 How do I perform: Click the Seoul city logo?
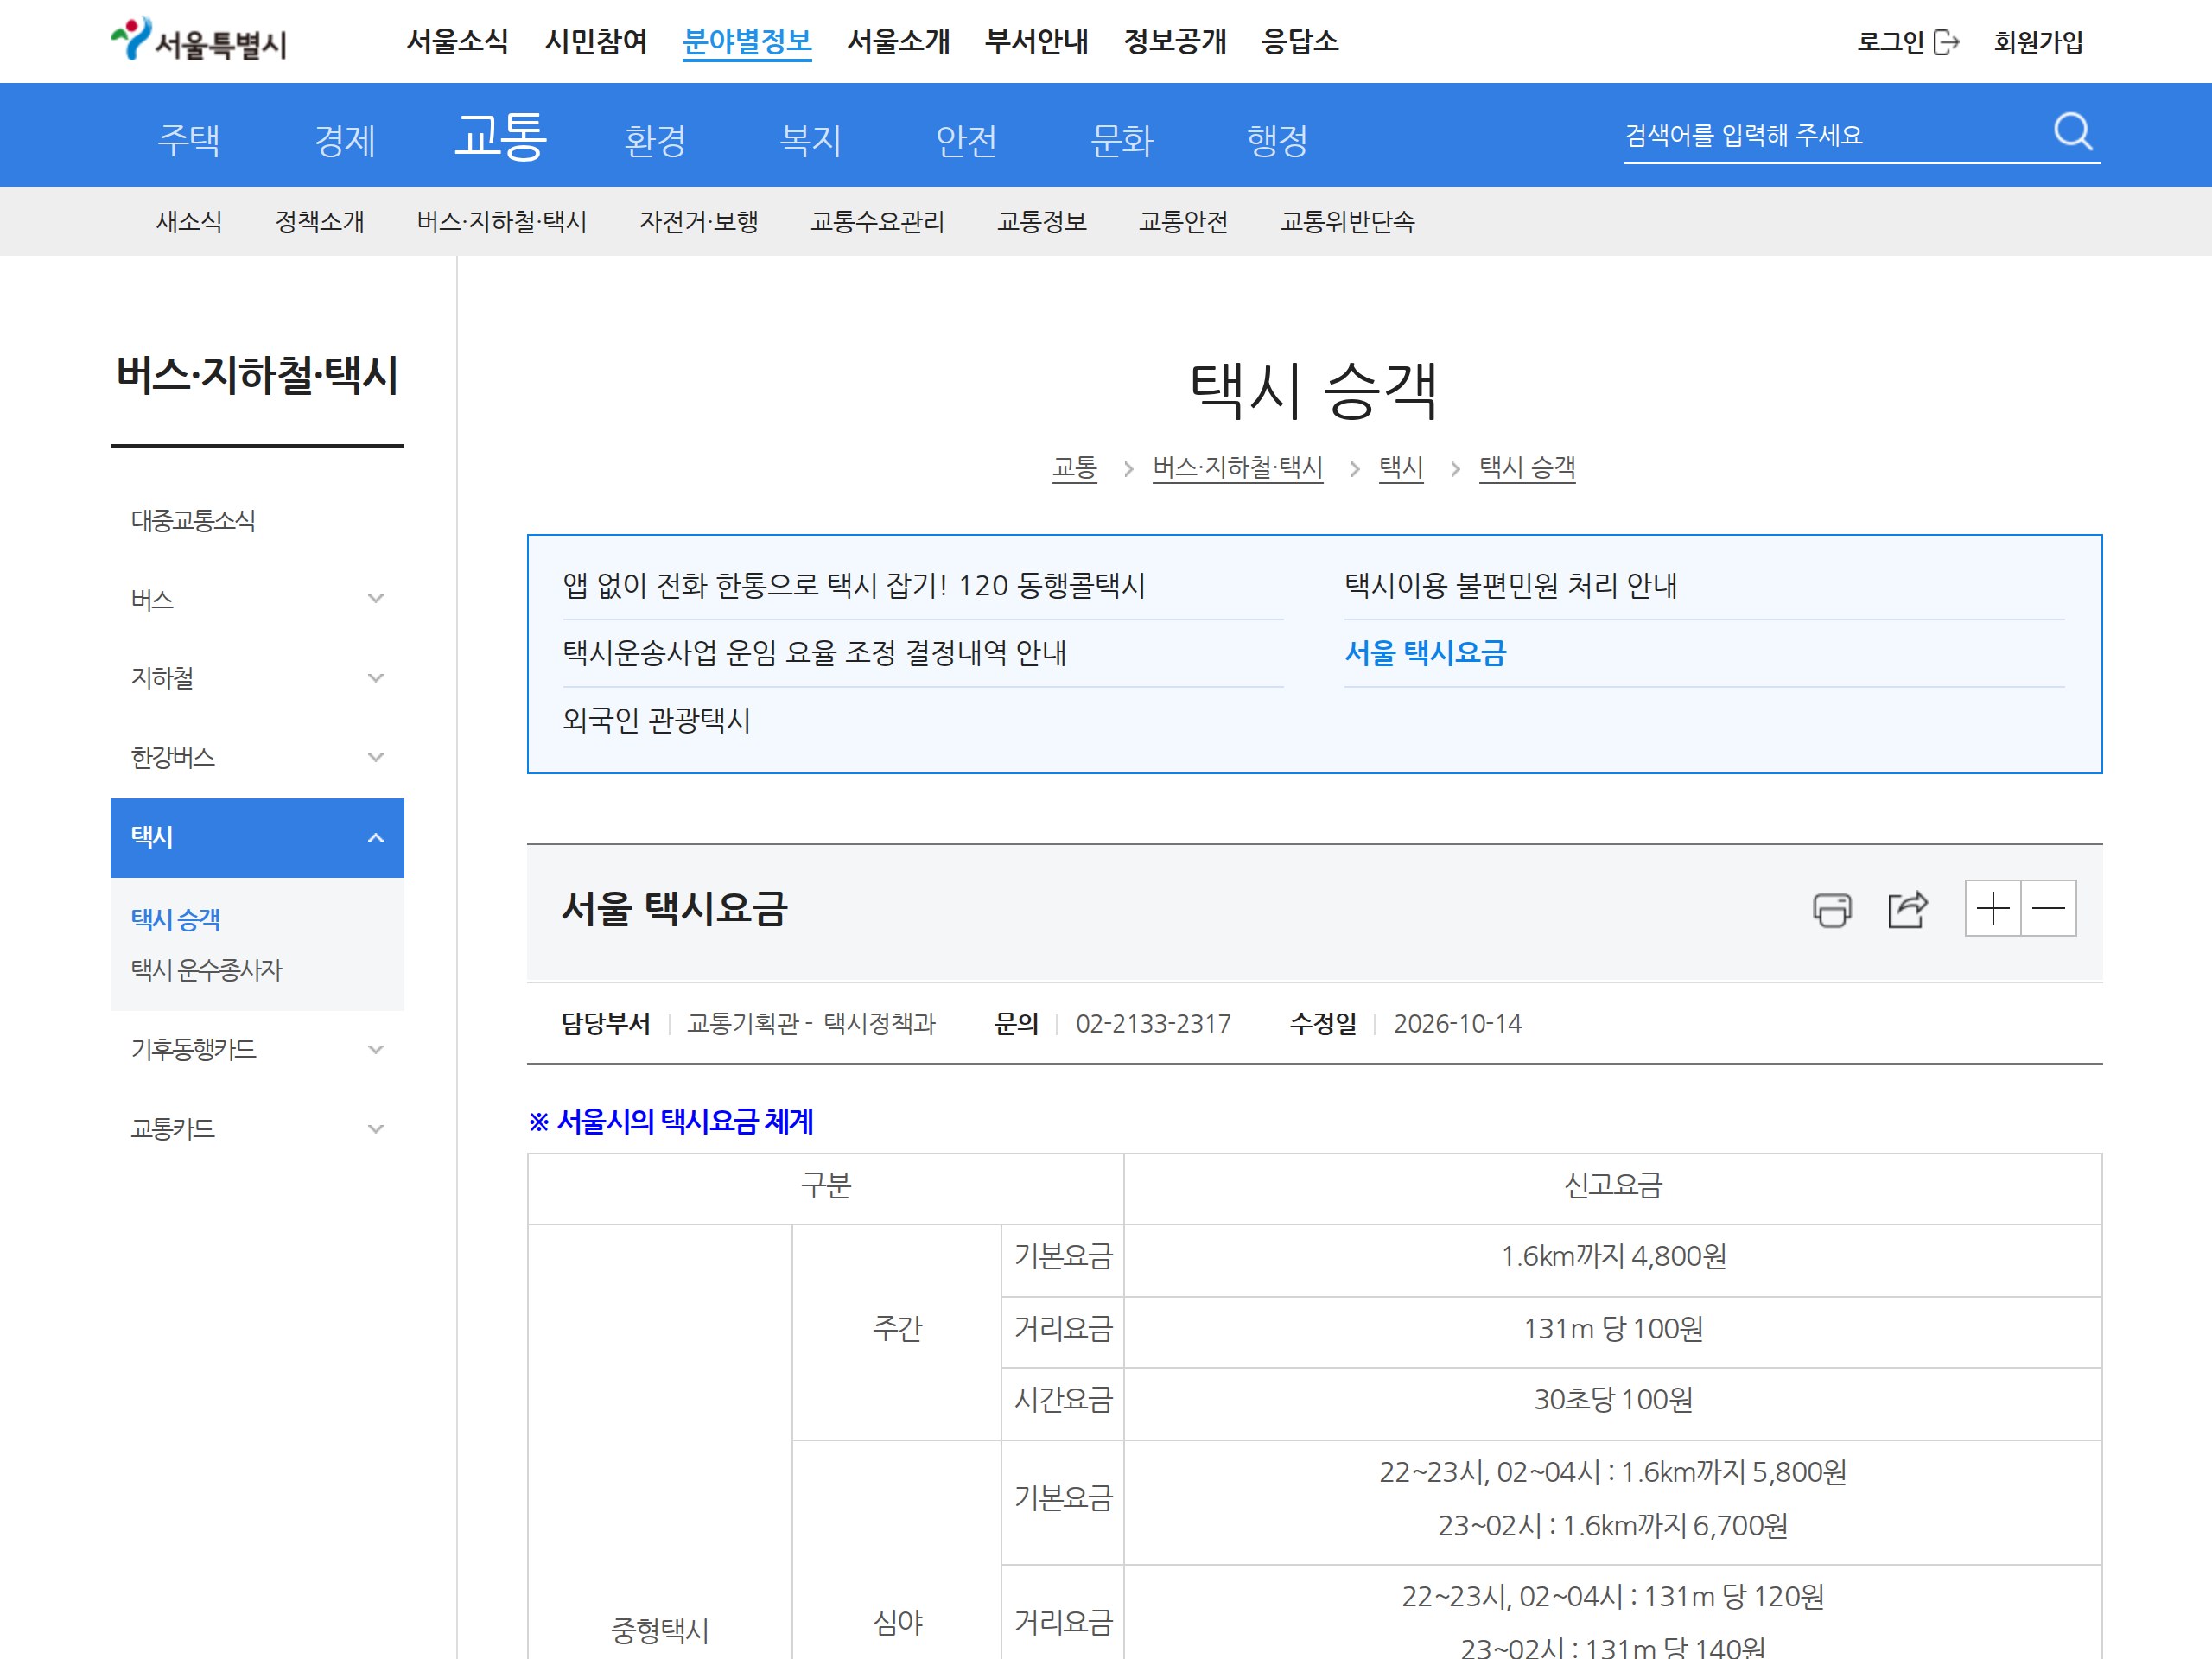pyautogui.click(x=198, y=40)
